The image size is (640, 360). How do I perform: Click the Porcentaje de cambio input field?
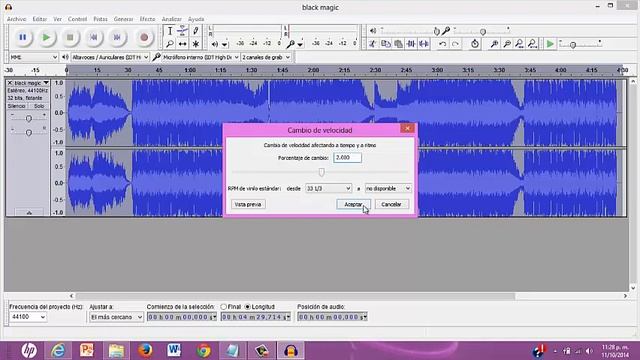point(347,158)
